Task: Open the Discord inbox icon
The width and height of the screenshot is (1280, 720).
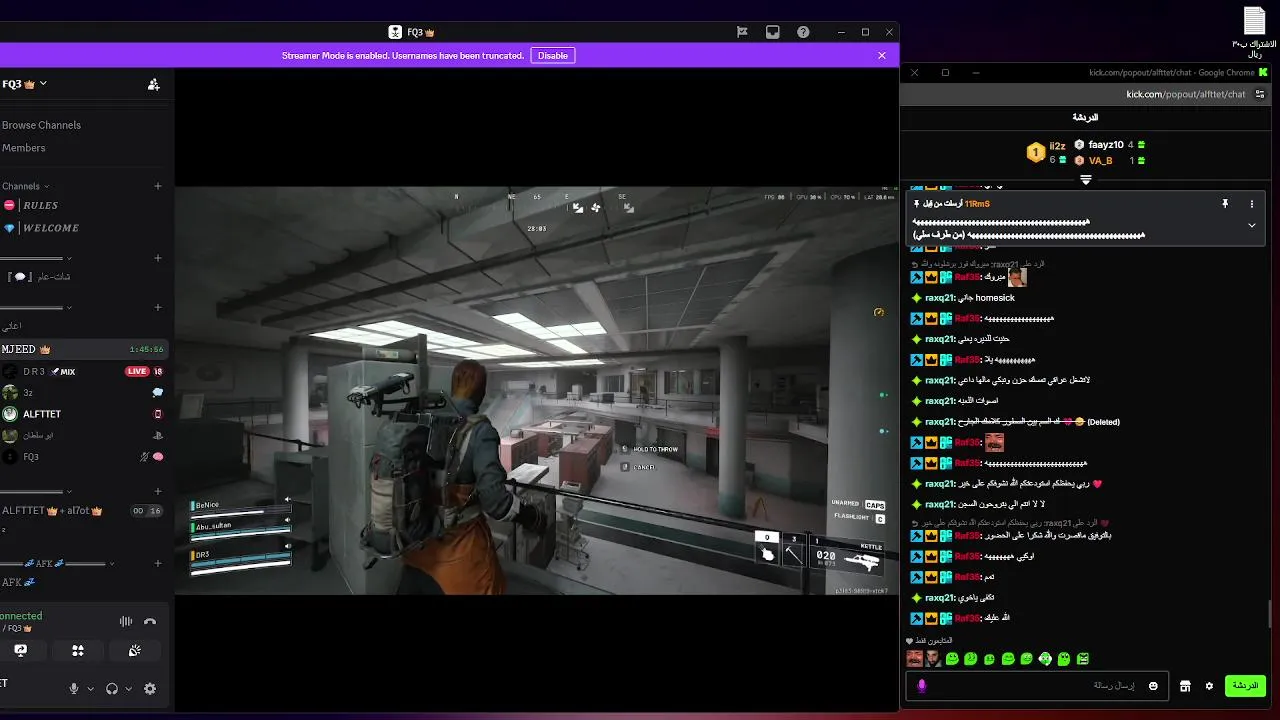Action: point(773,32)
